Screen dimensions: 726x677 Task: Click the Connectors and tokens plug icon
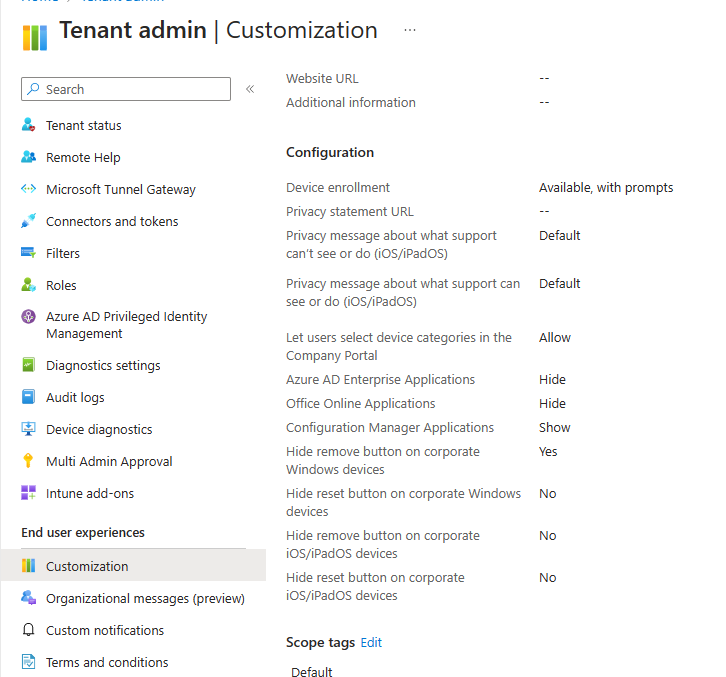pyautogui.click(x=28, y=221)
